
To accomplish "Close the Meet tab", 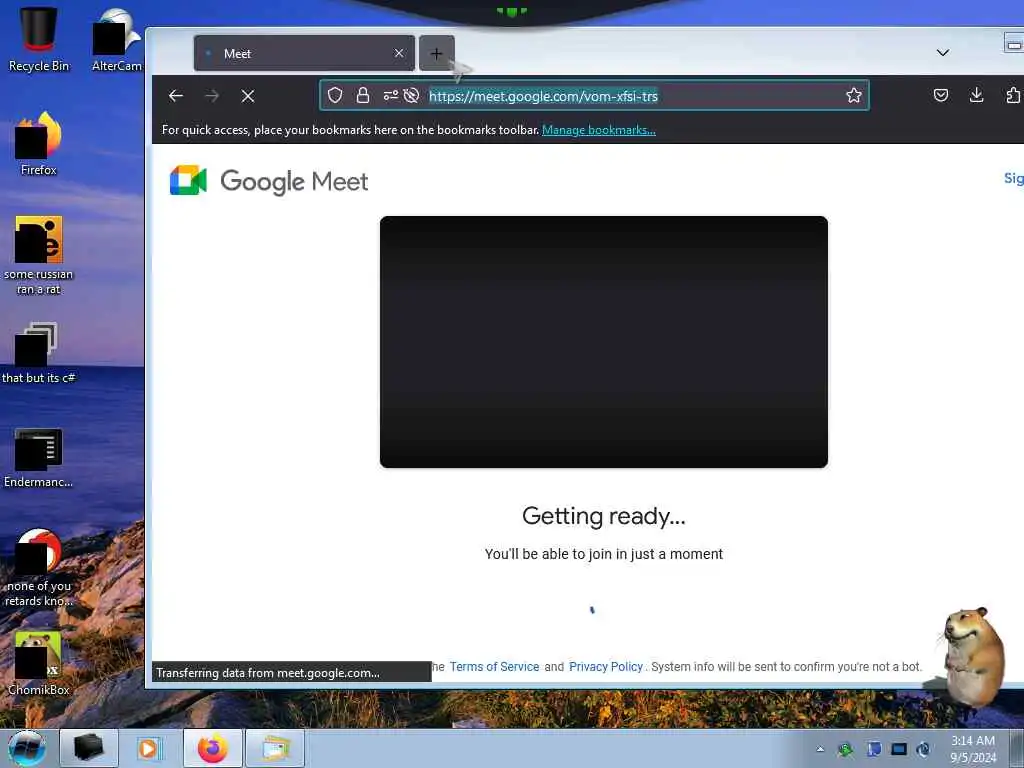I will tap(399, 53).
